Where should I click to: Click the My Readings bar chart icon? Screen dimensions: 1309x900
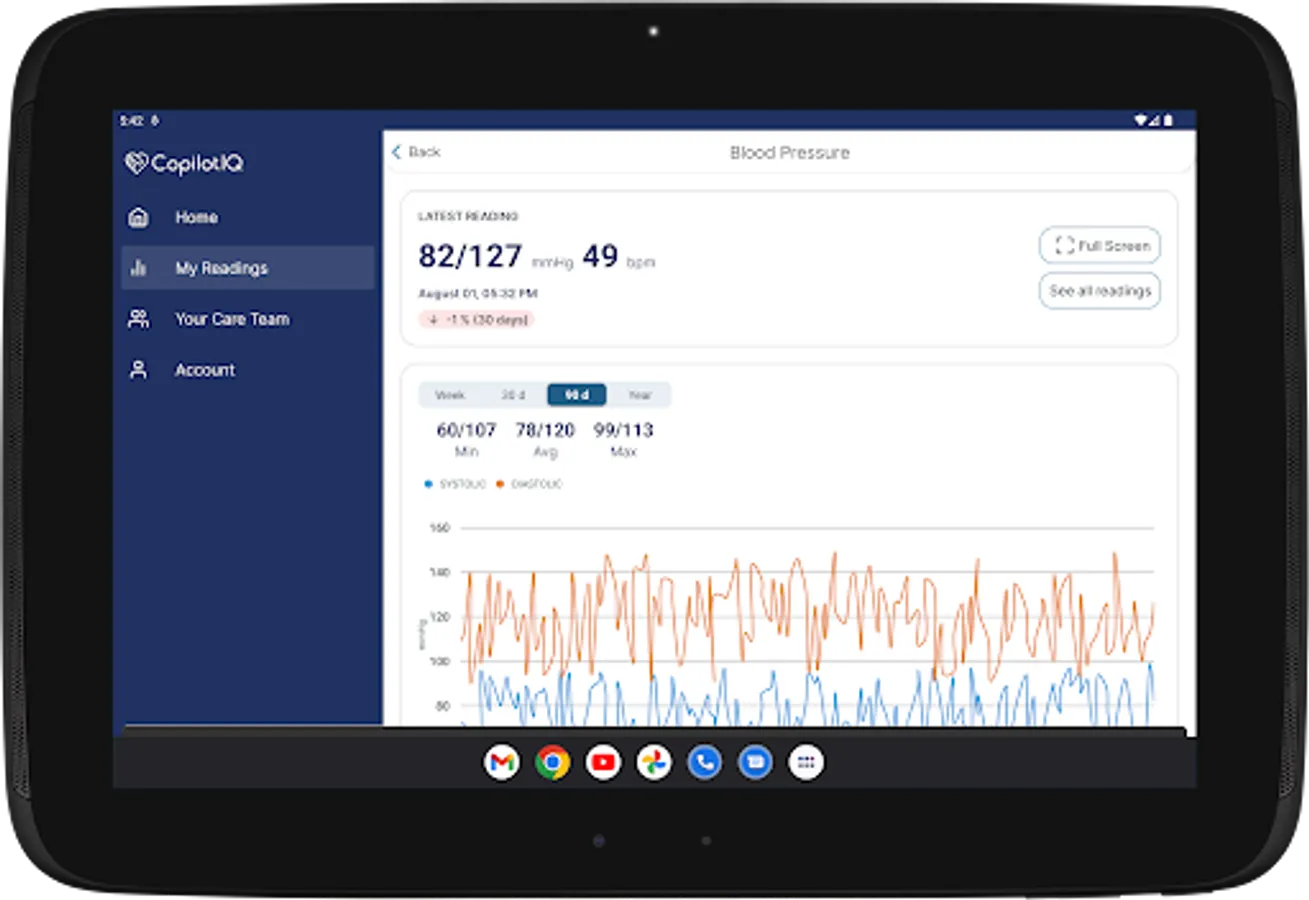pyautogui.click(x=139, y=268)
